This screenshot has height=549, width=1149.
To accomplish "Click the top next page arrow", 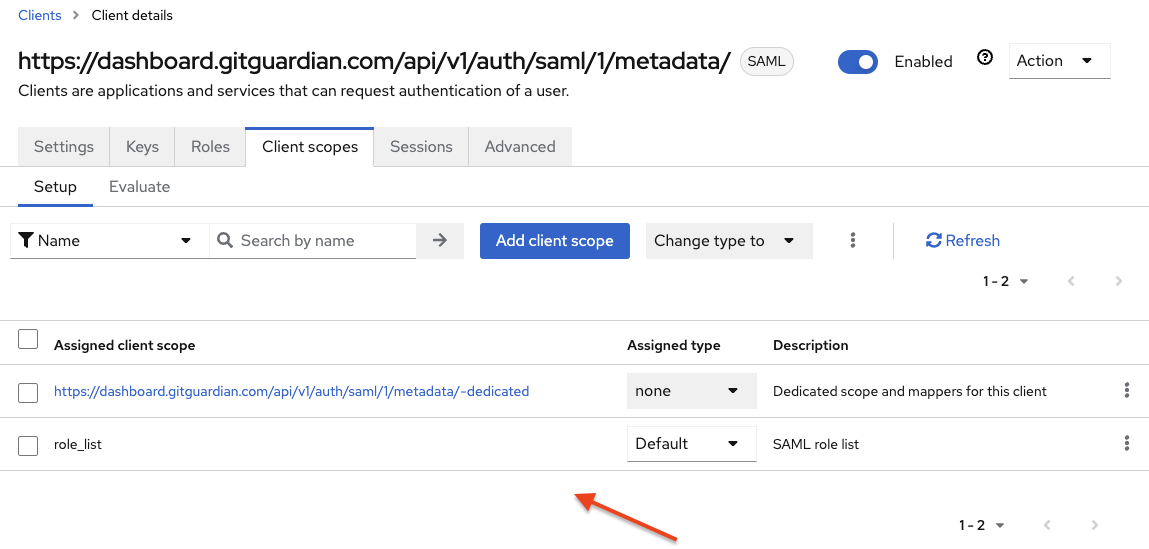I will click(x=1118, y=281).
